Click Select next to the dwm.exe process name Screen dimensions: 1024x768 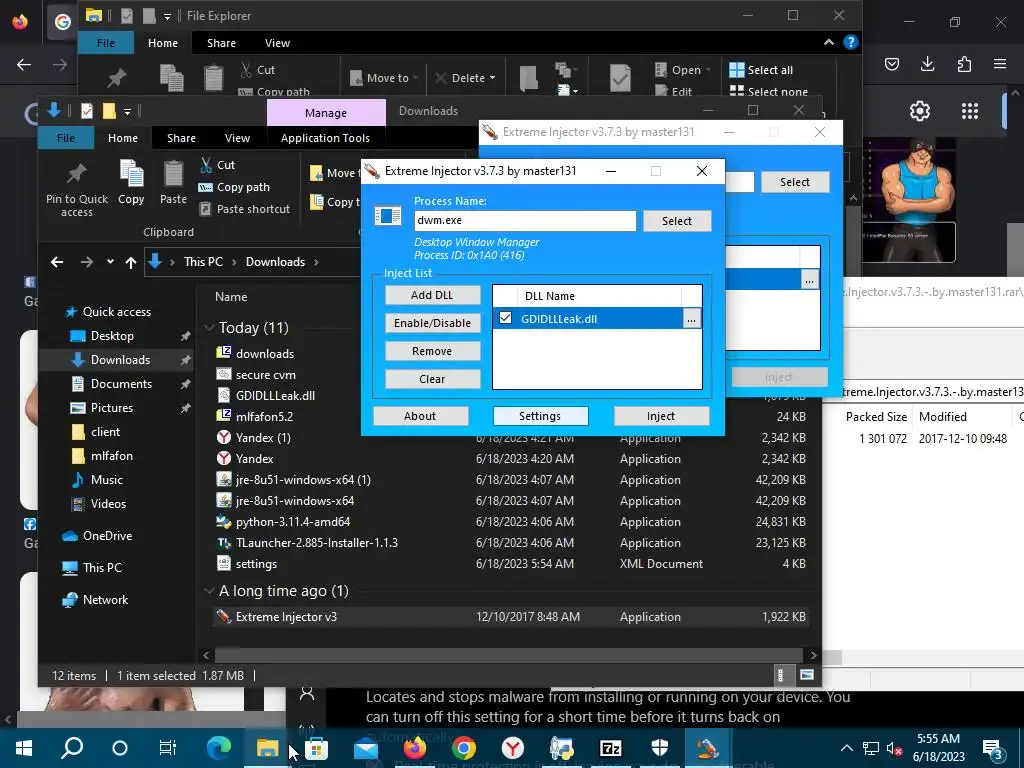677,221
